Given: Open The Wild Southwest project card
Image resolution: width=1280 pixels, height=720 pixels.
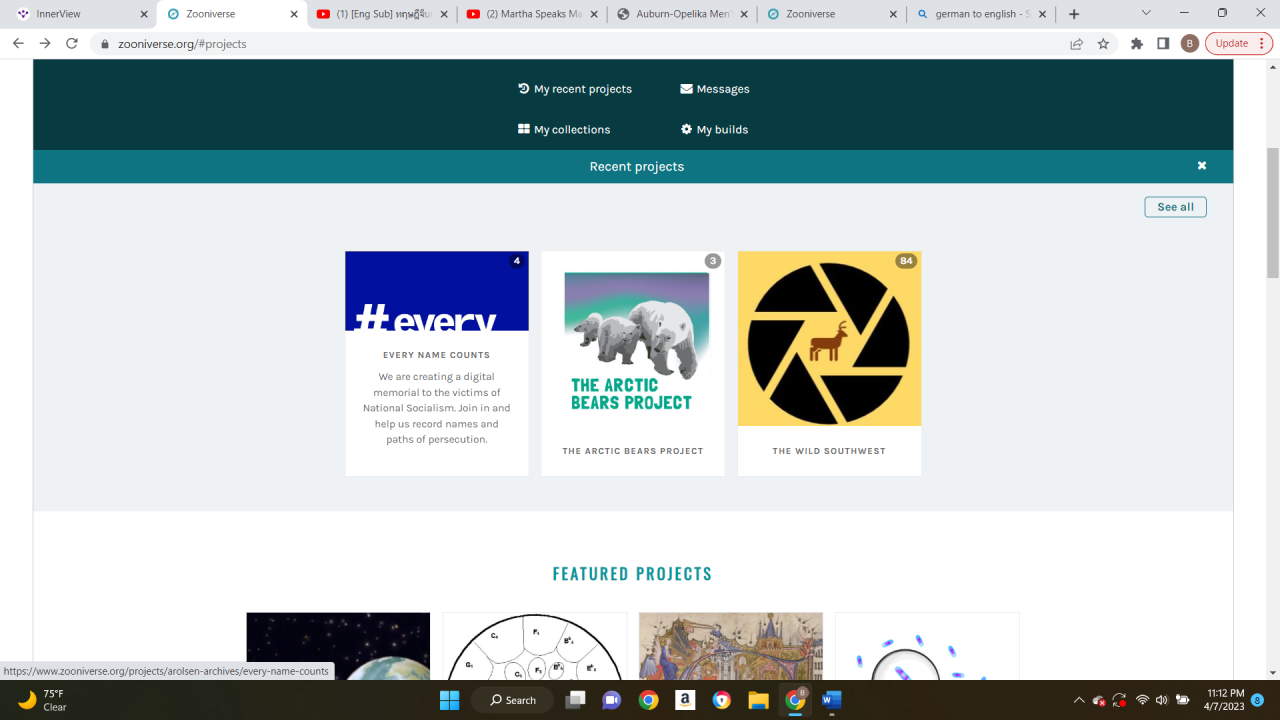Looking at the screenshot, I should (x=829, y=363).
